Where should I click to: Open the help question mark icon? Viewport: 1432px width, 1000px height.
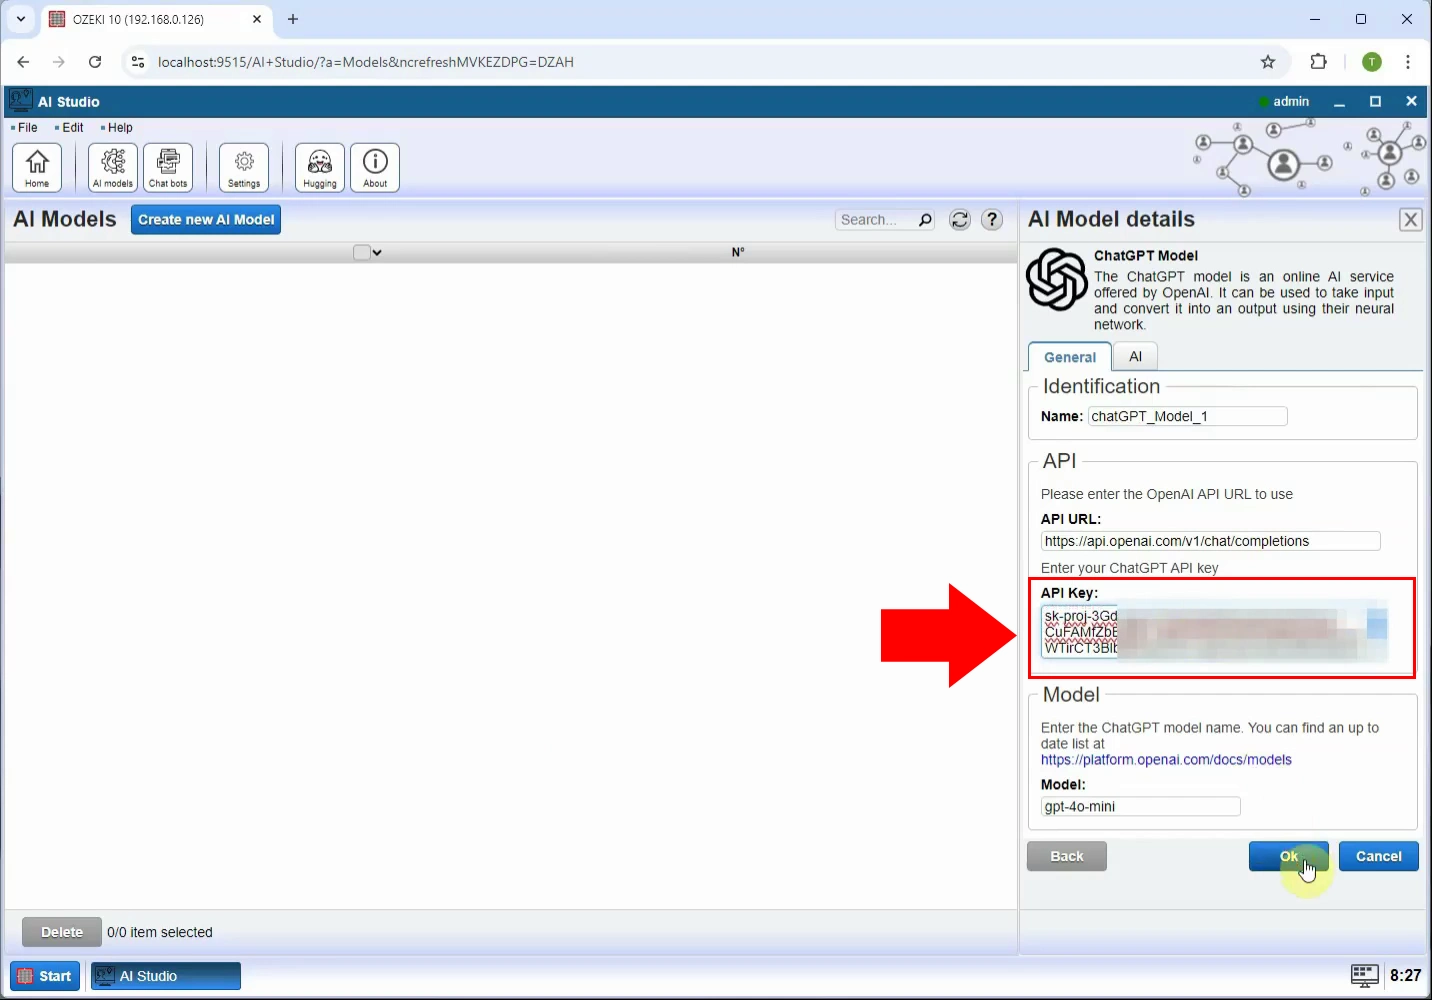click(x=992, y=220)
